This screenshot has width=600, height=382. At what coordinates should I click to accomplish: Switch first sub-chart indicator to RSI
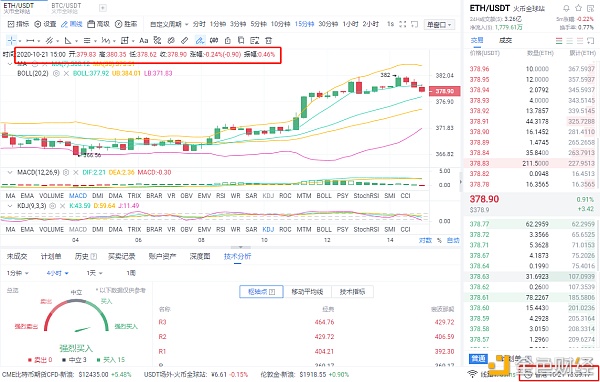220,196
